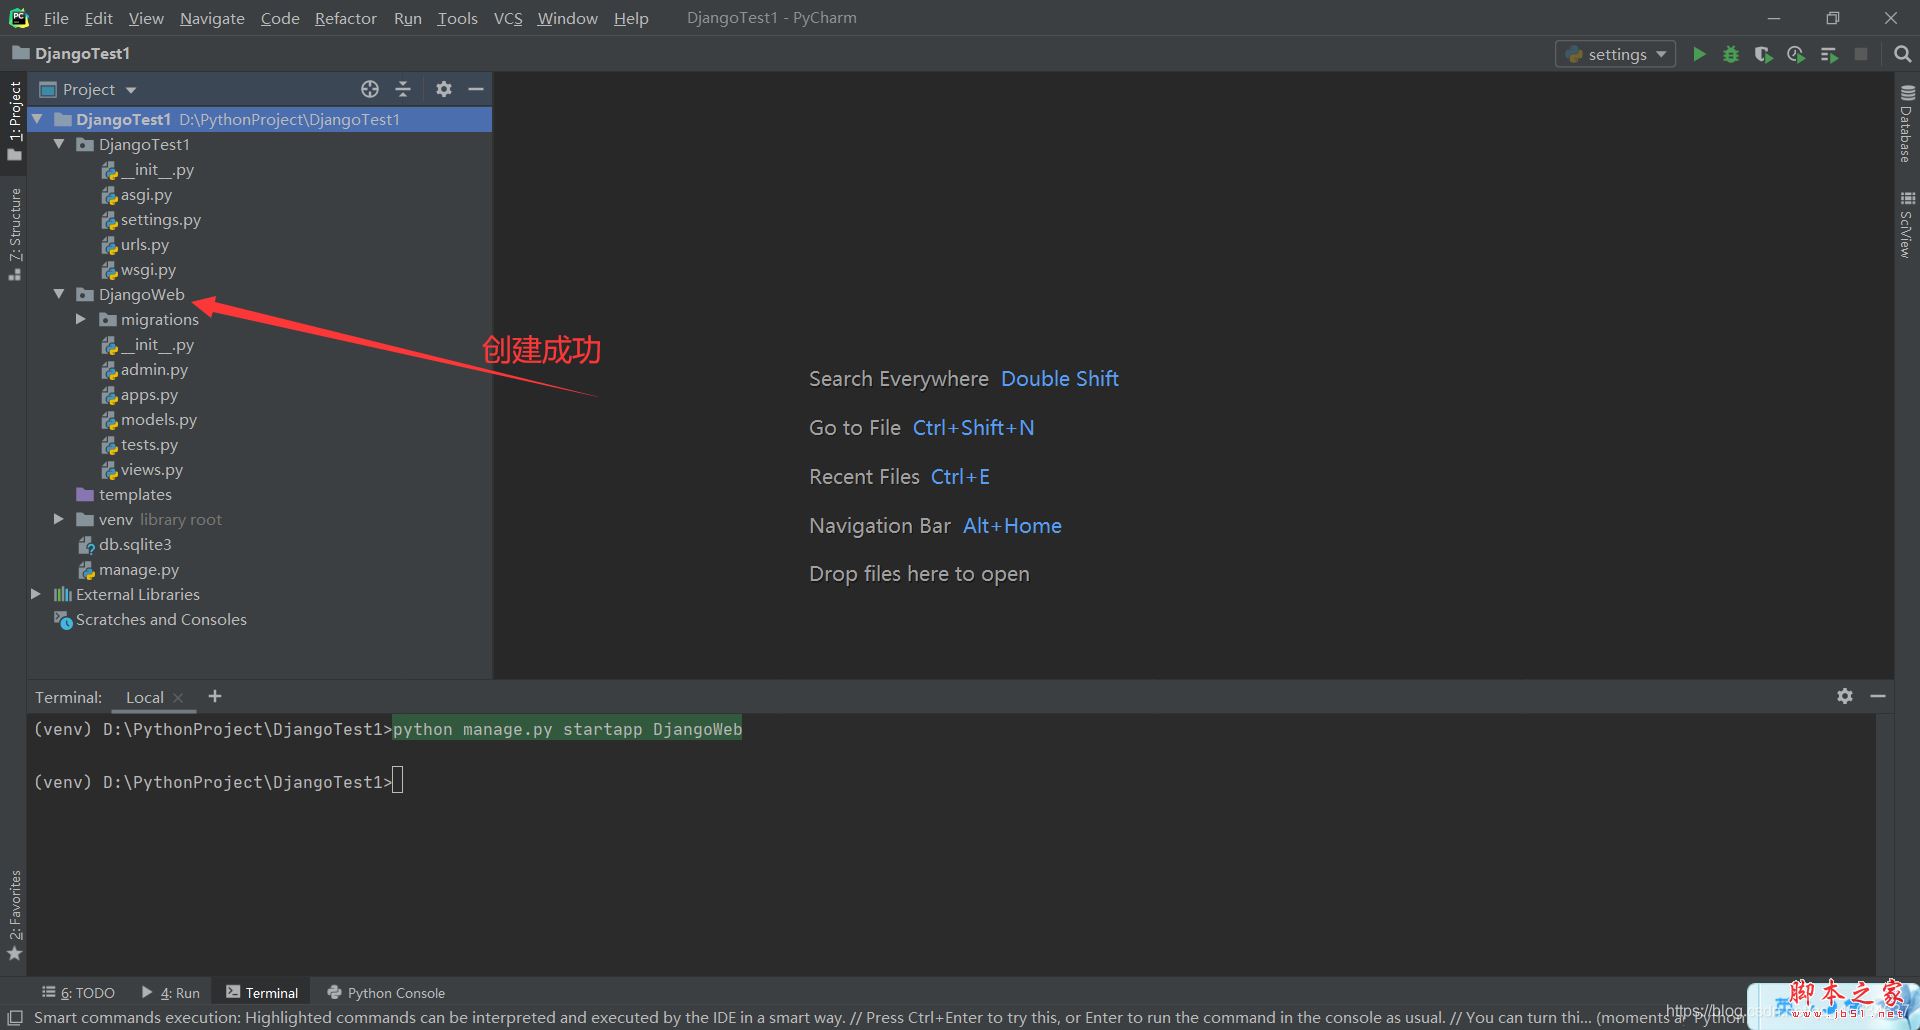Open the Tools menu
Screen dimensions: 1920x1030
point(457,18)
